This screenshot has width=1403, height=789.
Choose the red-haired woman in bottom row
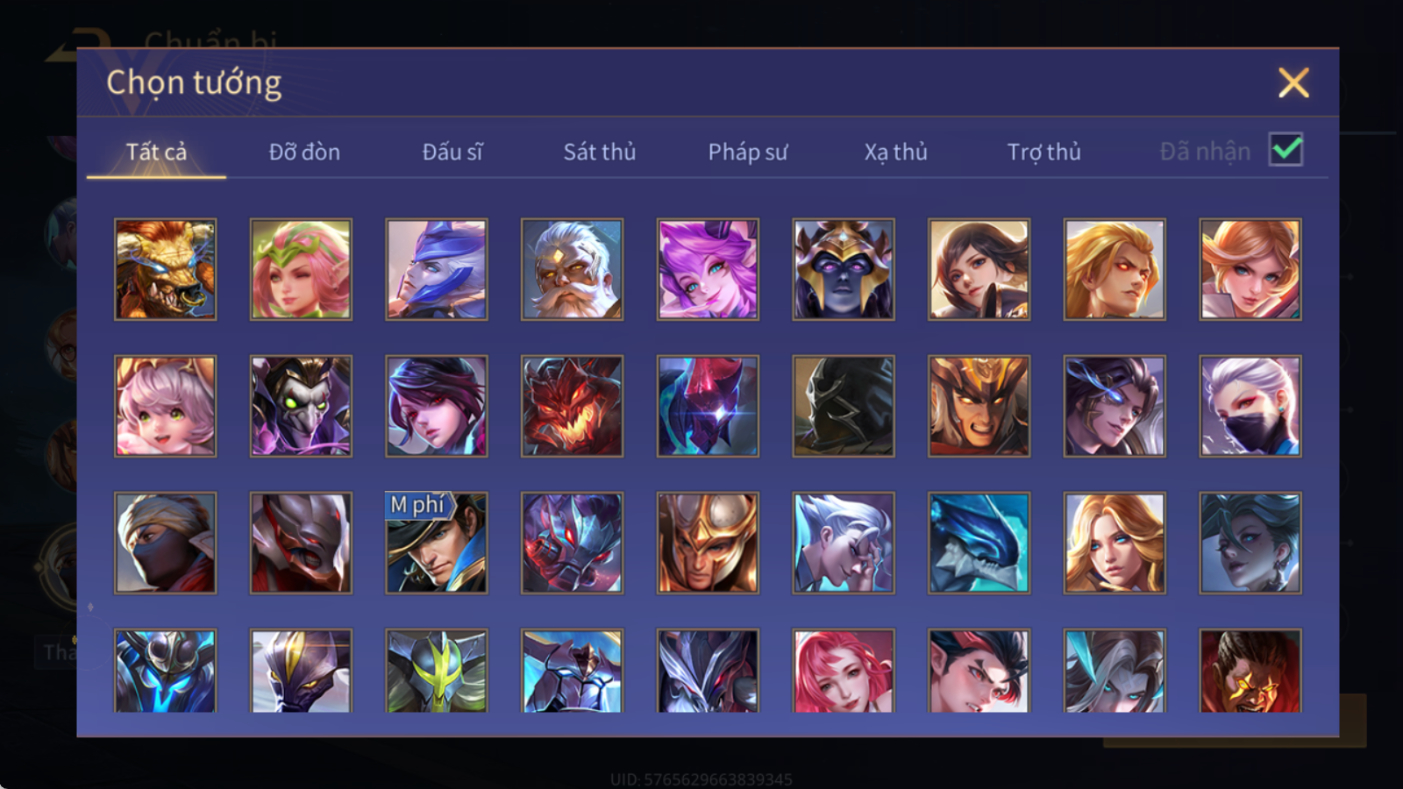[844, 671]
